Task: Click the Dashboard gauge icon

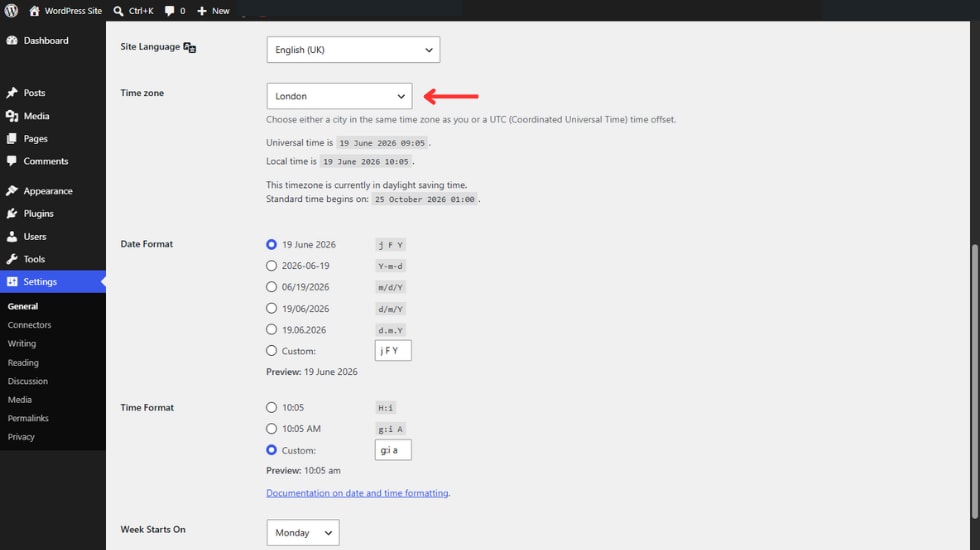Action: (12, 40)
